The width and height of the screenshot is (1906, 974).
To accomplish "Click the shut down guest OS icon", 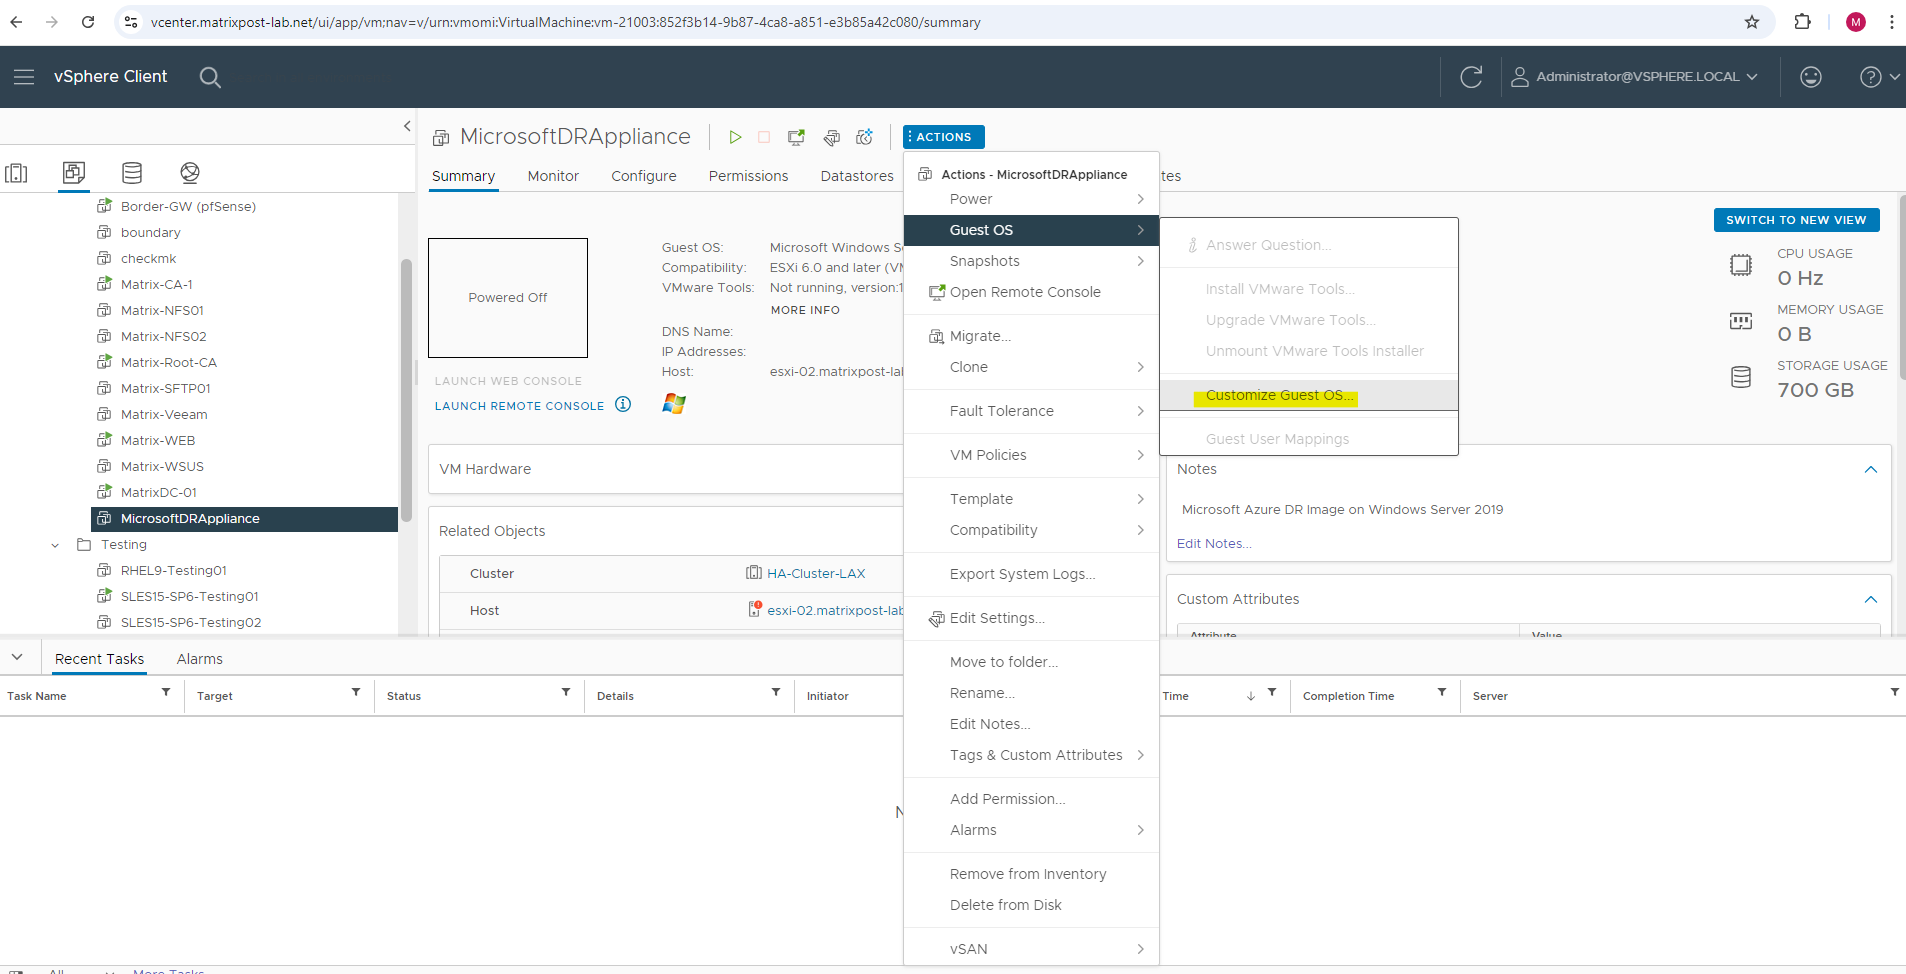I will coord(764,137).
